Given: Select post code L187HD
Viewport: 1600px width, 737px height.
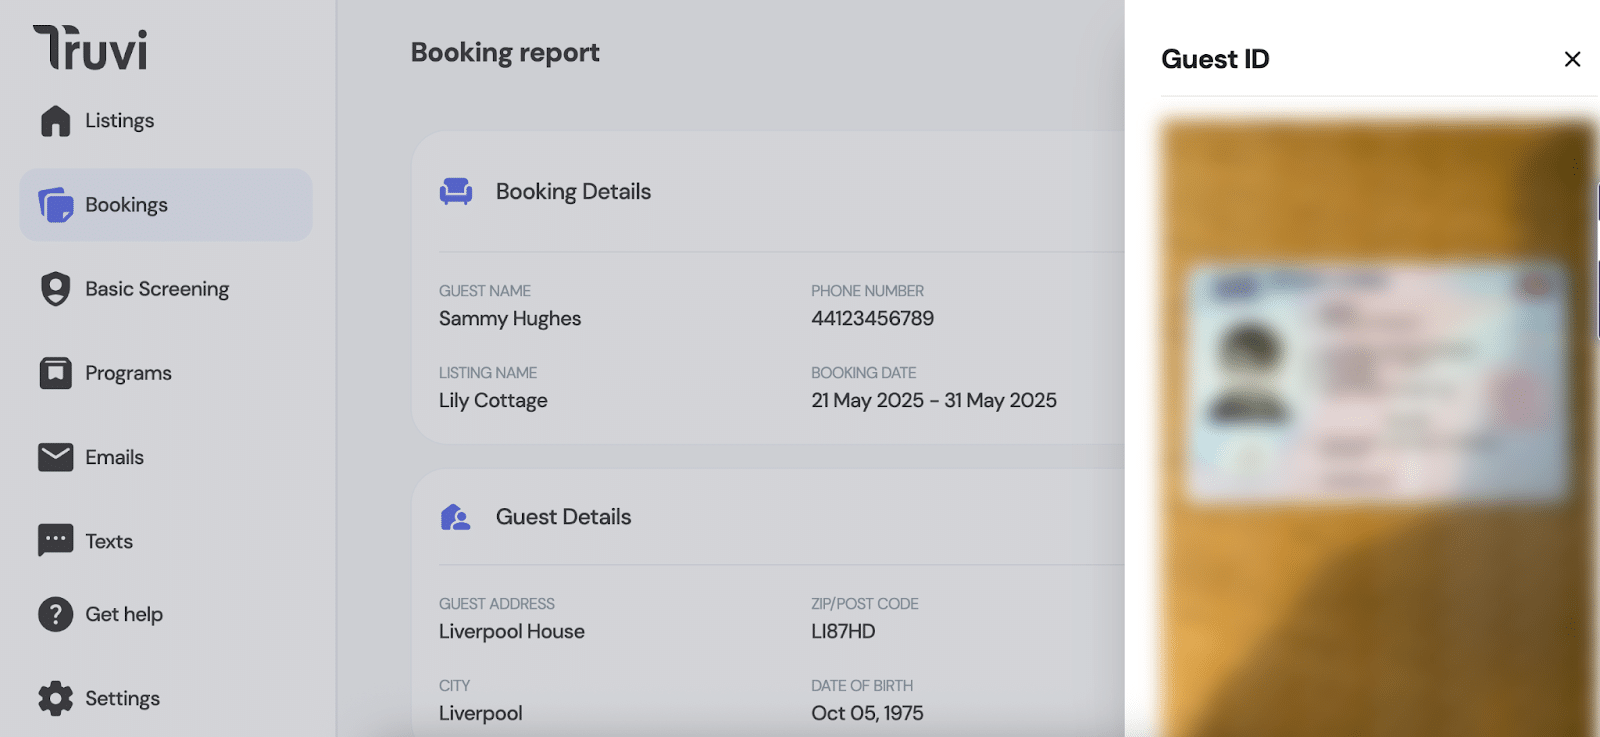Looking at the screenshot, I should (843, 631).
